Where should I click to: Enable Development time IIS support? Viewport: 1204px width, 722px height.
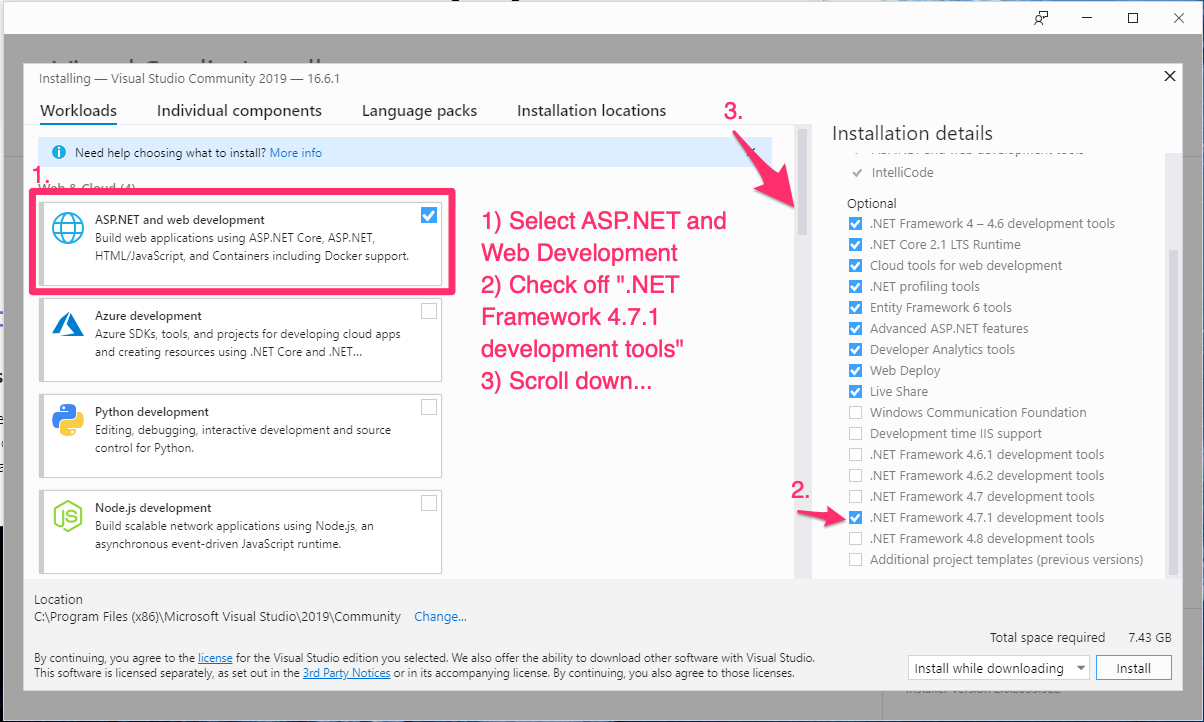tap(855, 433)
